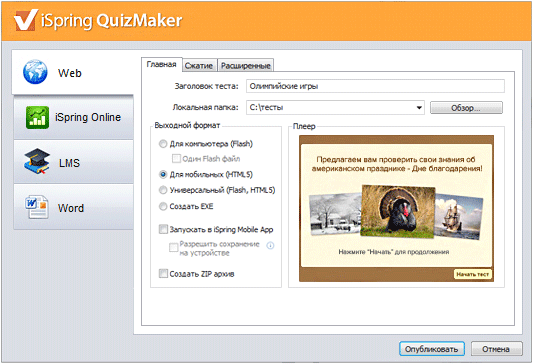Click the info icon near save permission

coord(270,246)
